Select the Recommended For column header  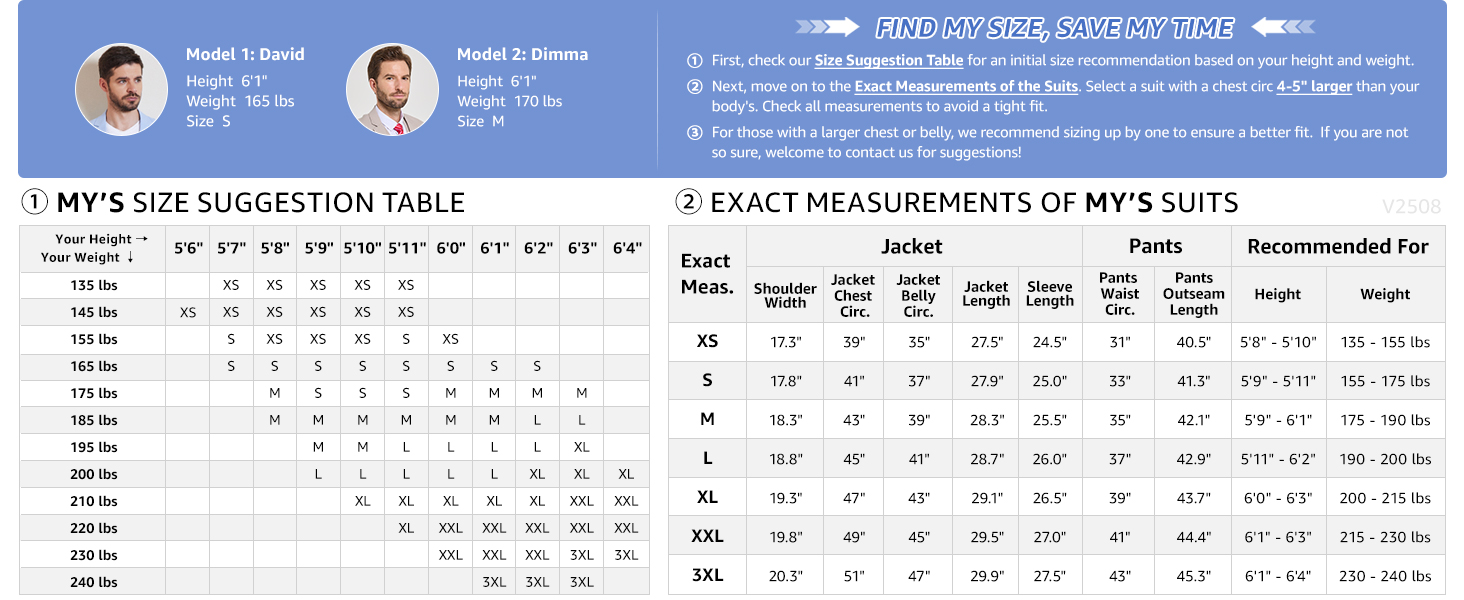click(x=1337, y=246)
